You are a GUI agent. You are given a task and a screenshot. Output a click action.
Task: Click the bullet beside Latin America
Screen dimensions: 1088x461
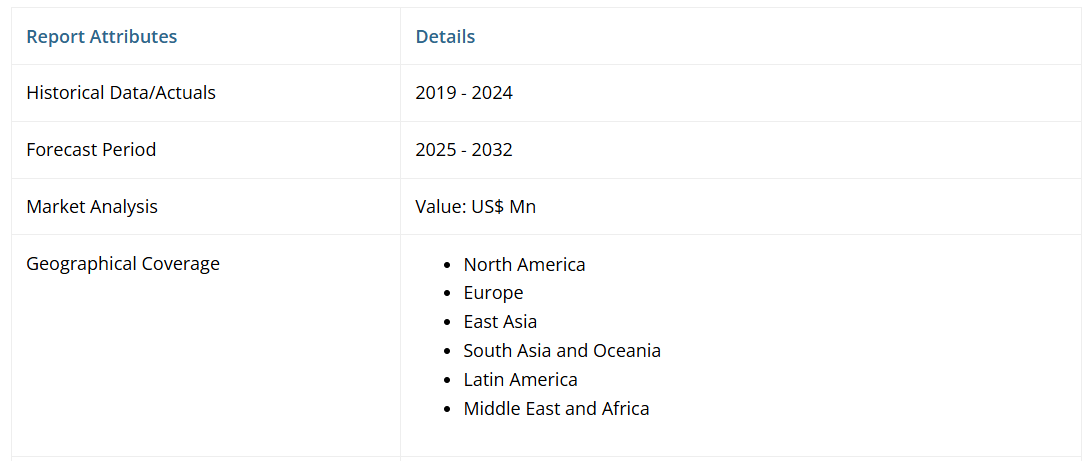click(448, 381)
